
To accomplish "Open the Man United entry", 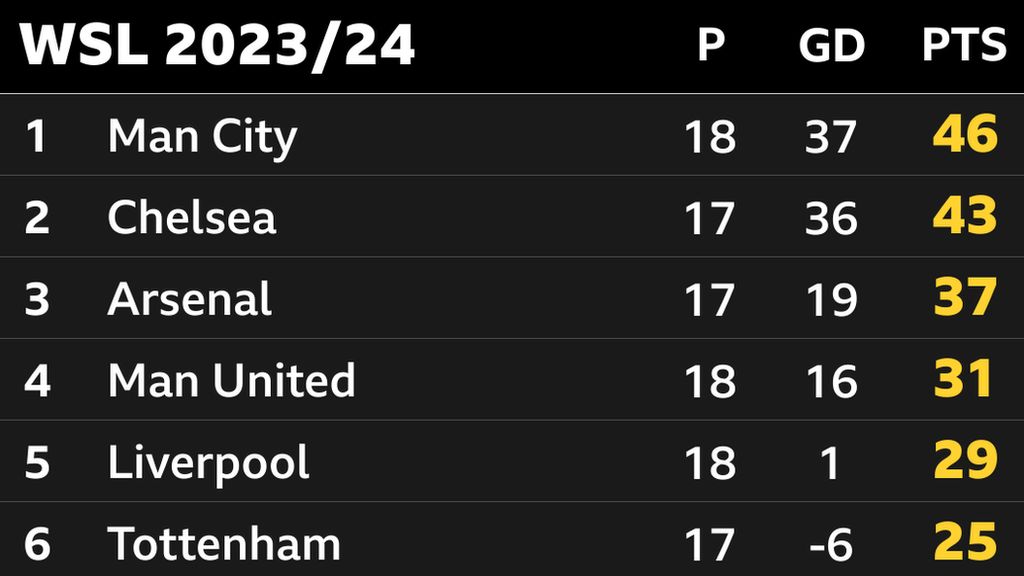I will point(231,380).
